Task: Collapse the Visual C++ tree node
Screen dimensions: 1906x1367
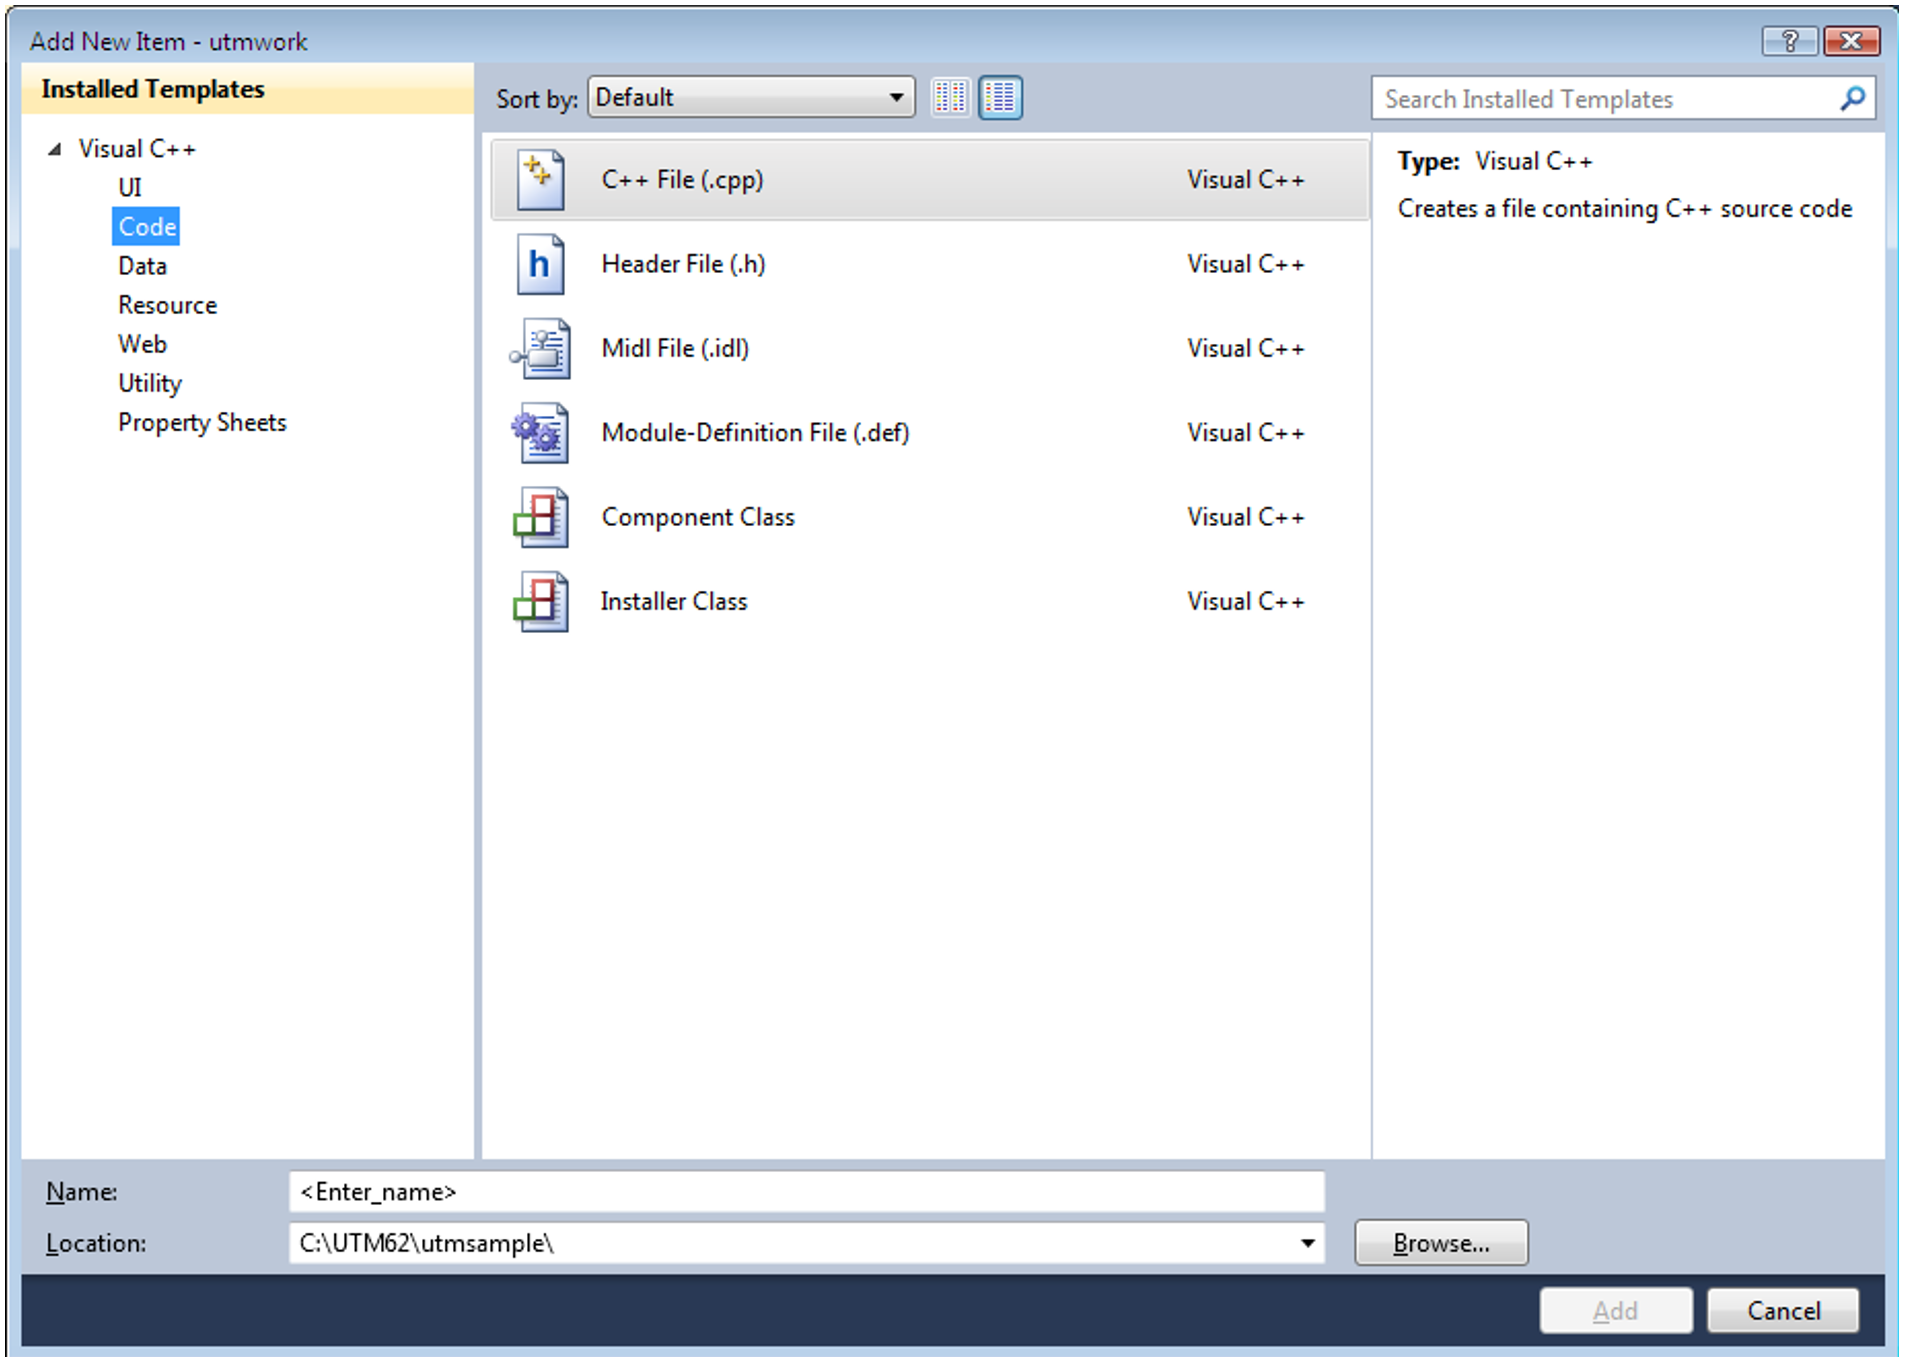Action: coord(55,149)
